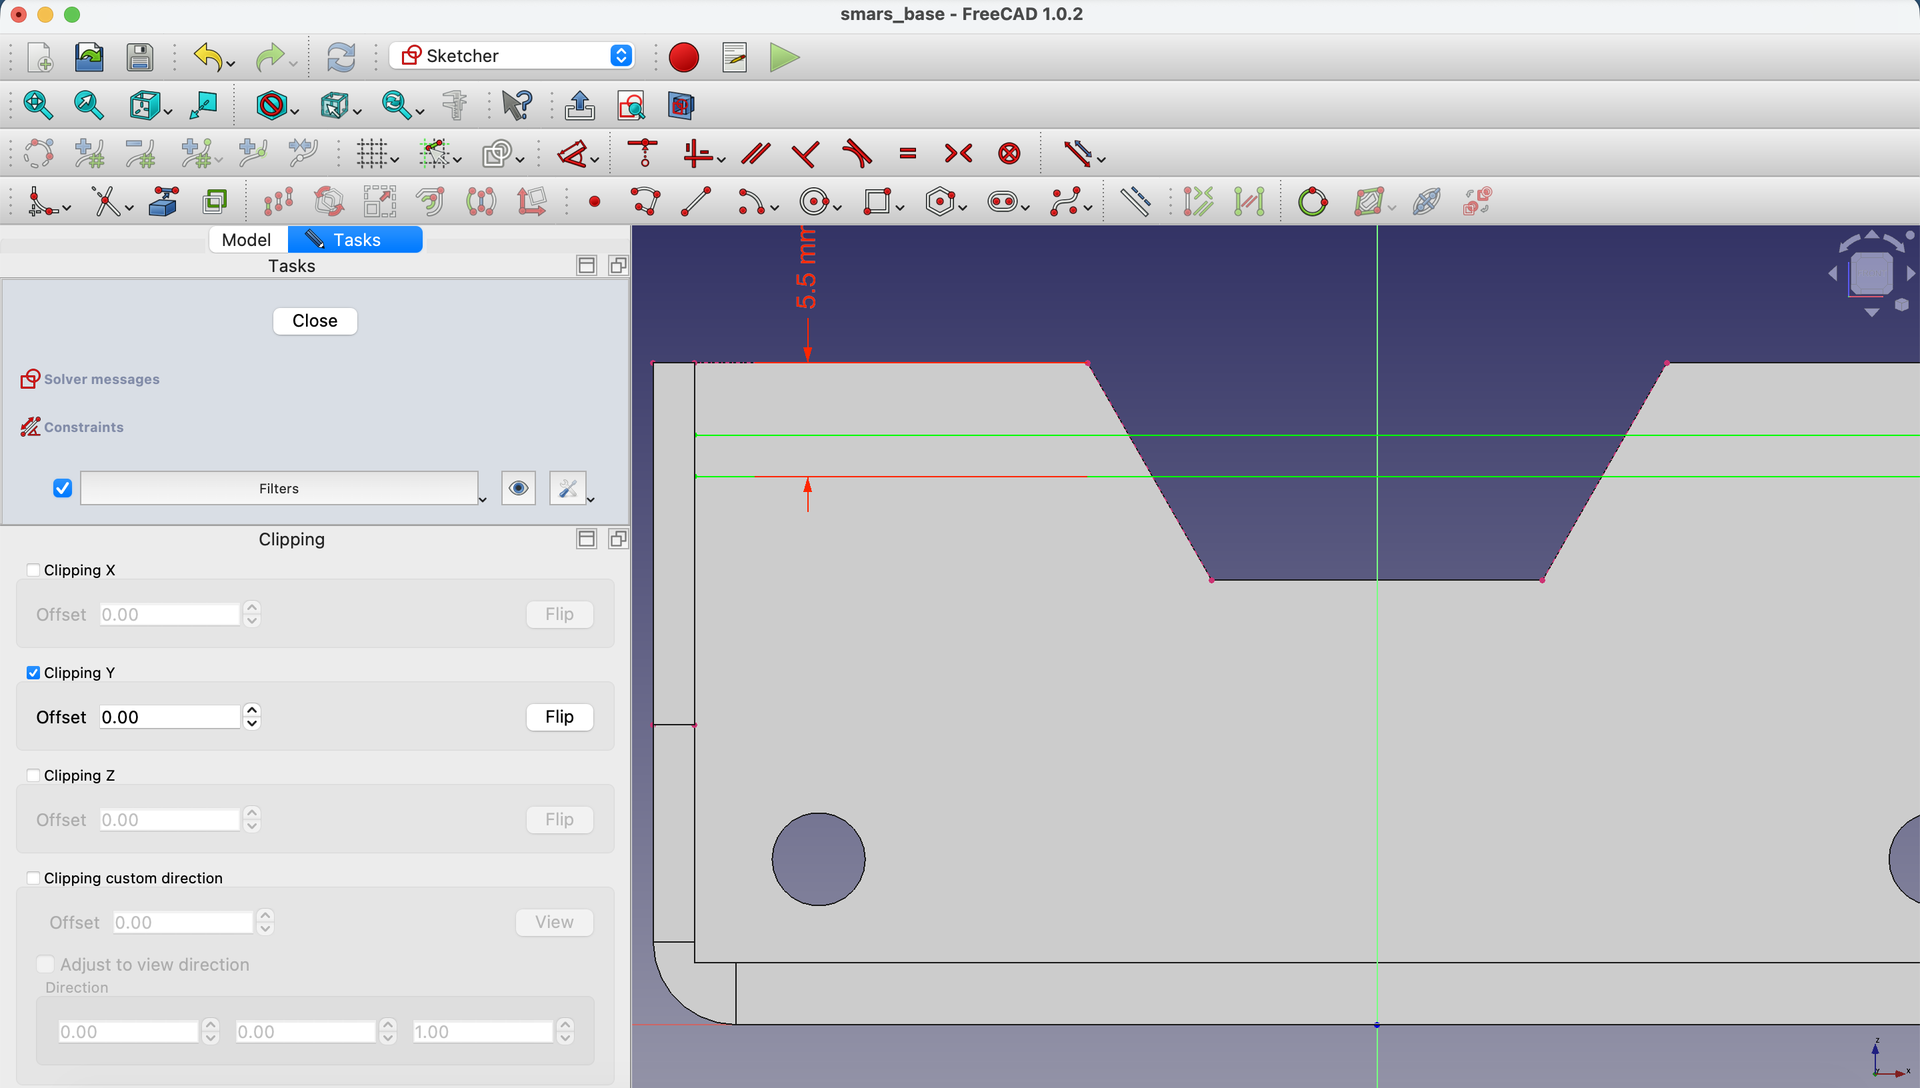Click the refresh recompute icon
This screenshot has width=1920, height=1088.
[x=341, y=57]
